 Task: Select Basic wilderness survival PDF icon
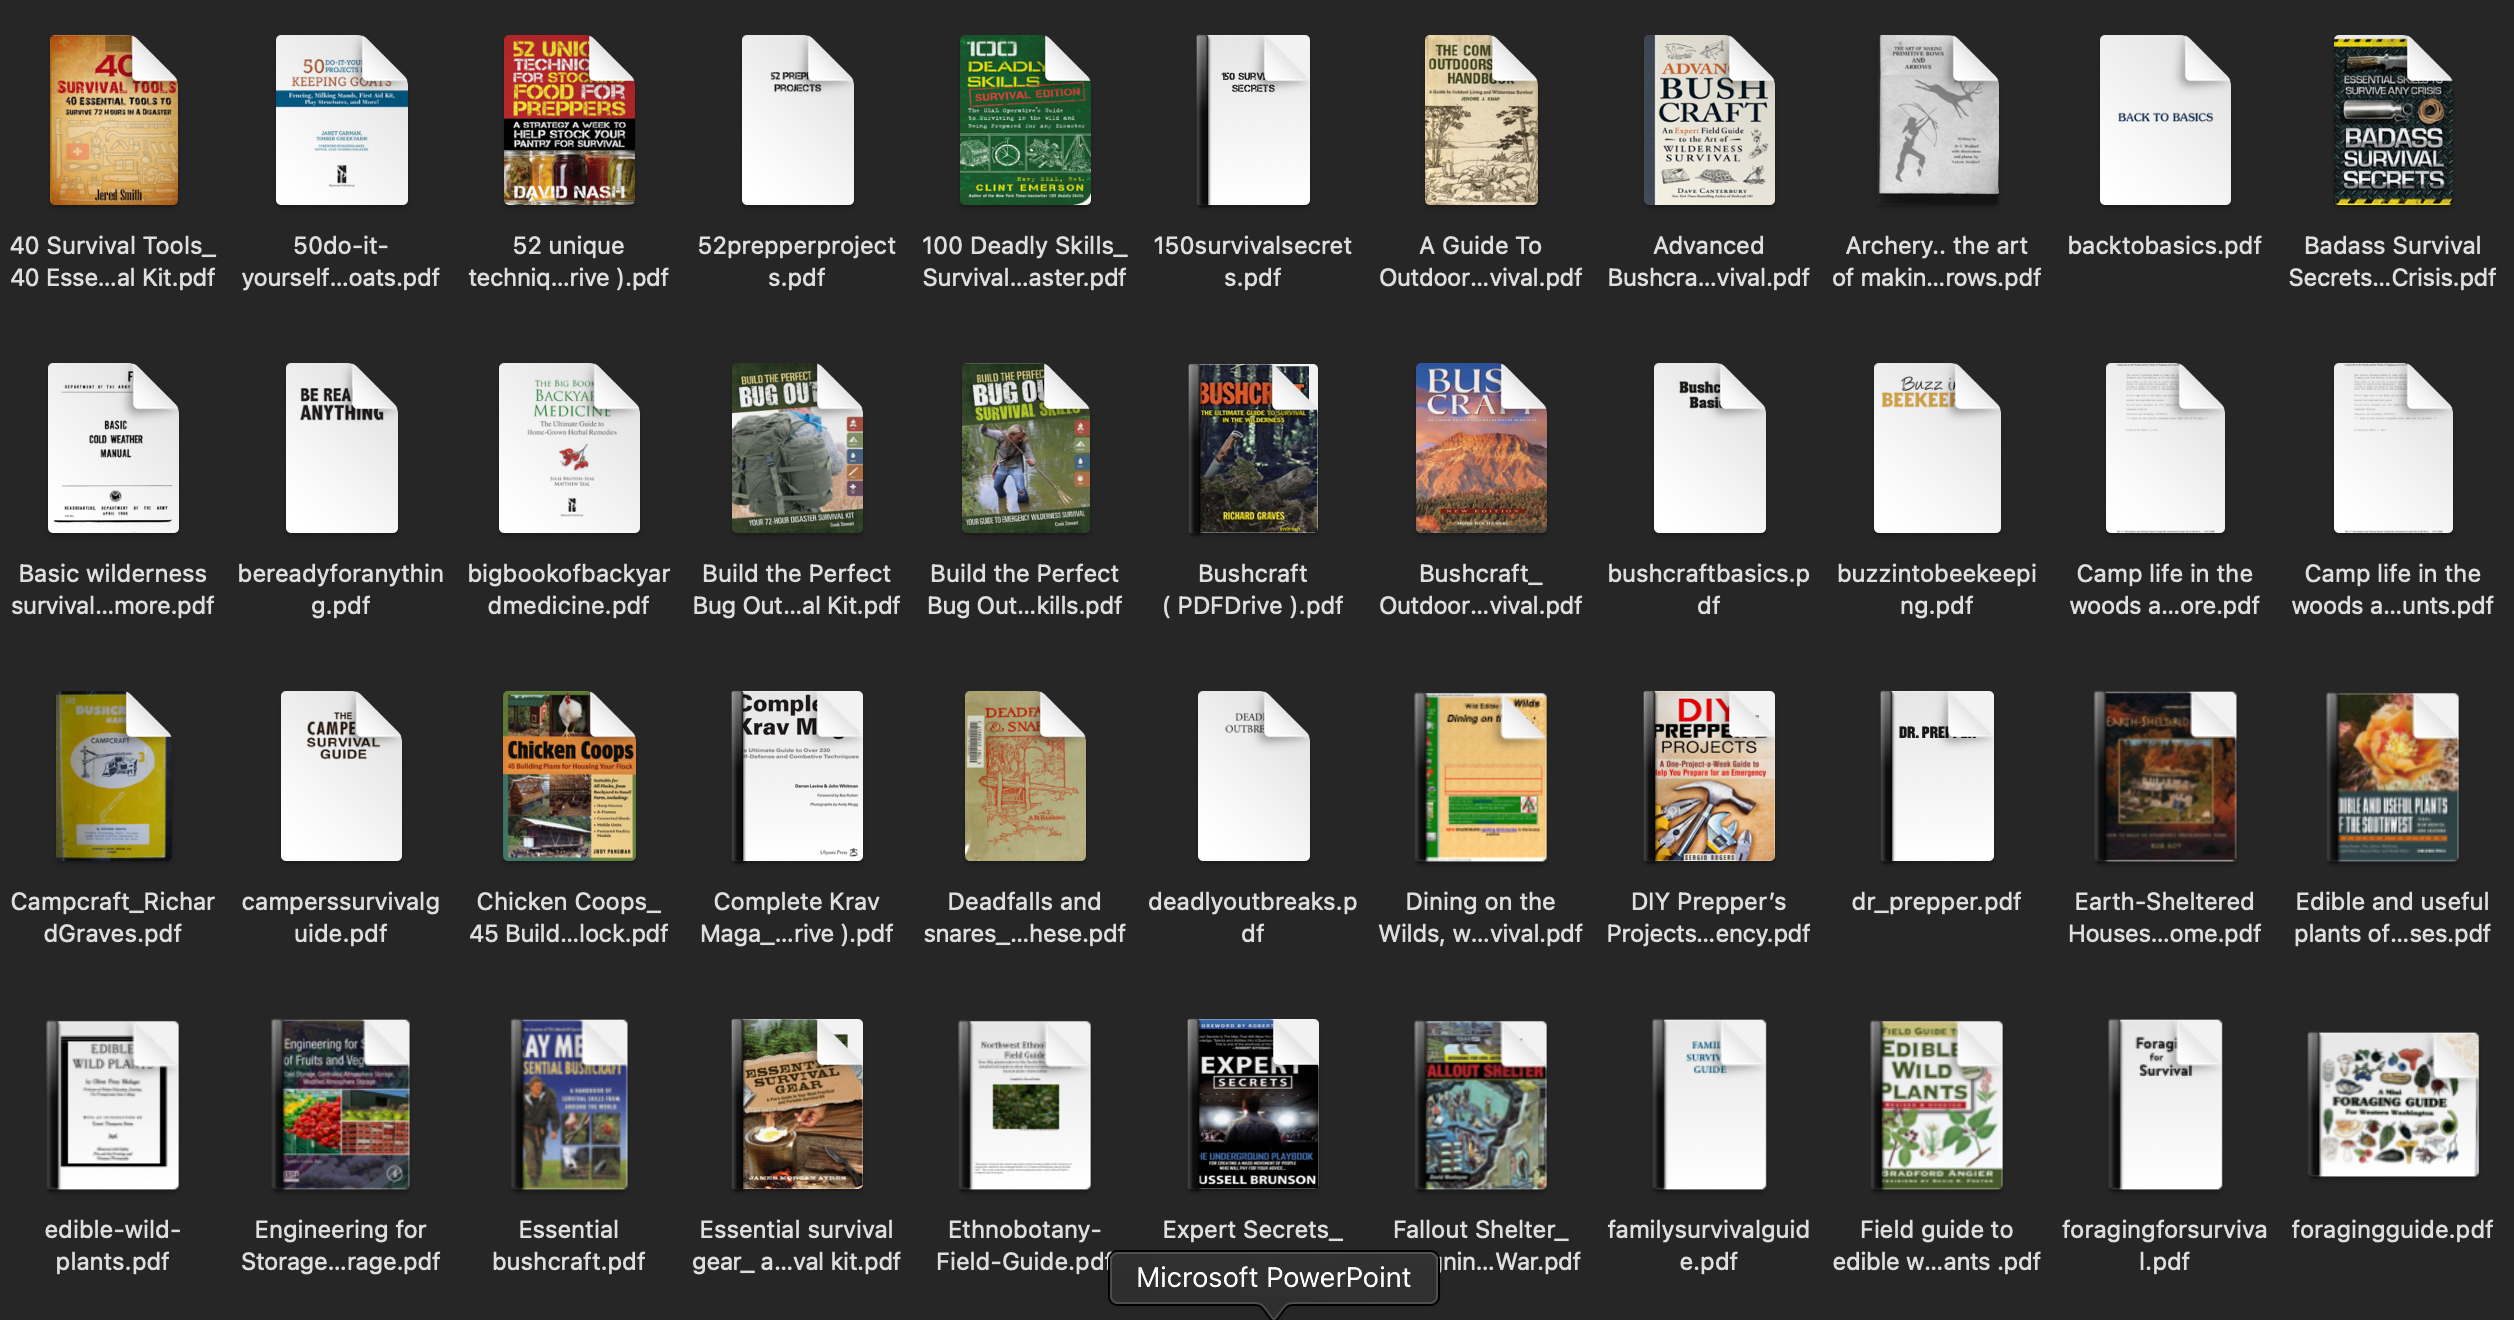pos(113,448)
